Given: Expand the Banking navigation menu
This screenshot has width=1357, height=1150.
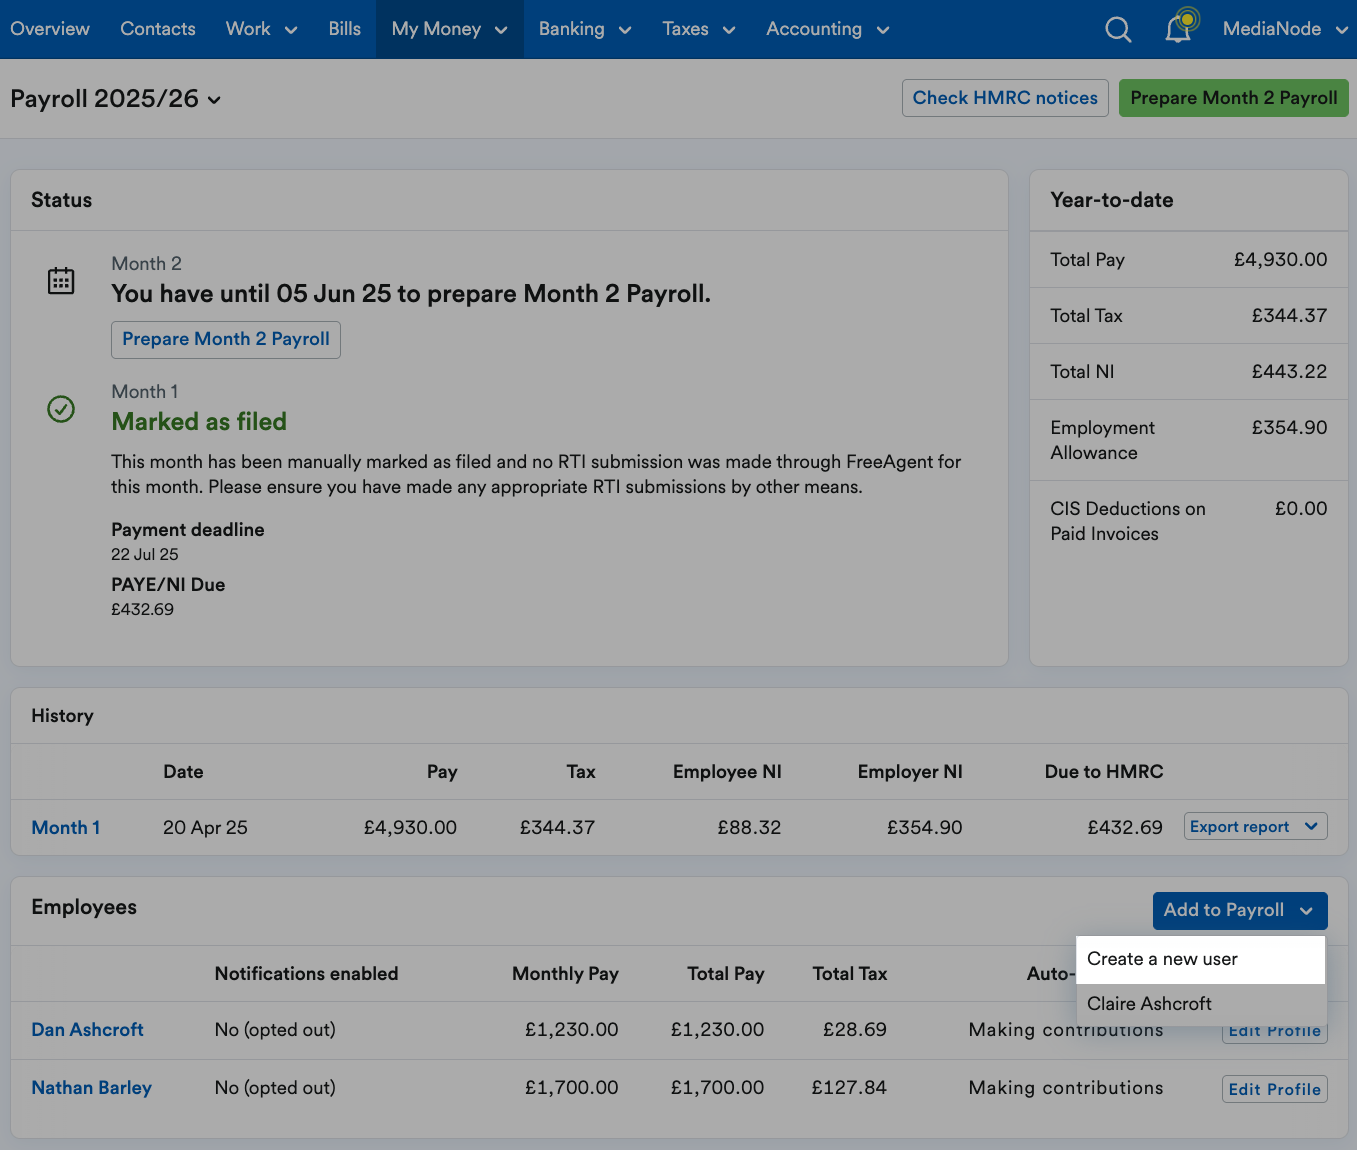Looking at the screenshot, I should coord(584,30).
